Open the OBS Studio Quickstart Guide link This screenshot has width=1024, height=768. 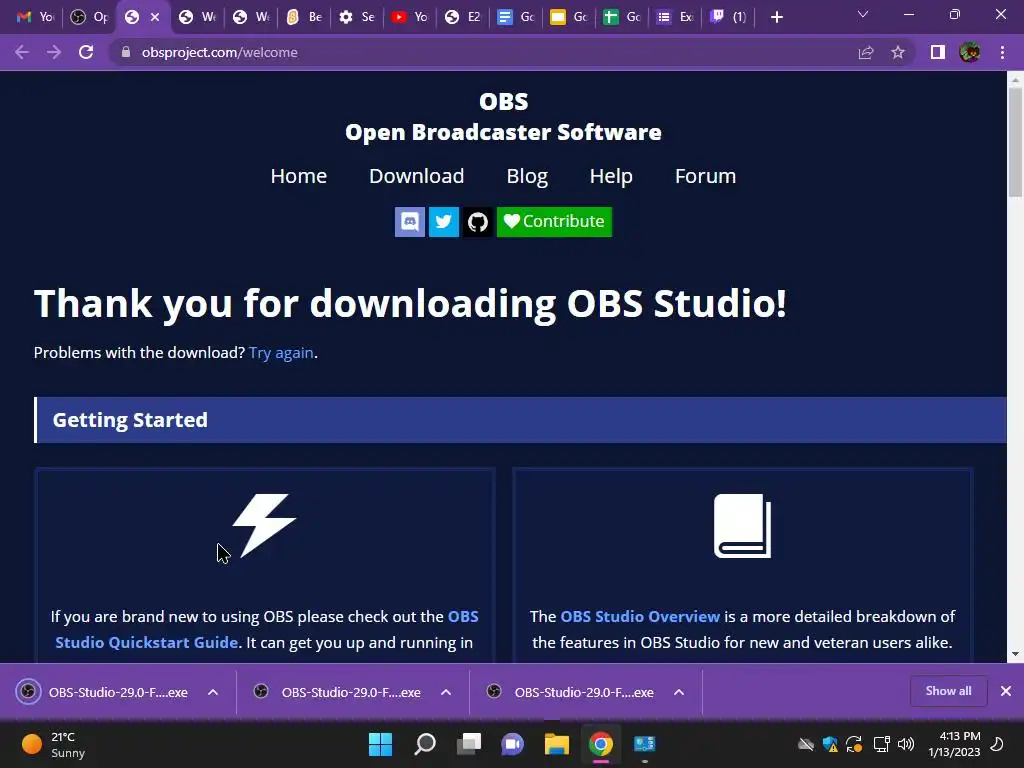click(267, 630)
